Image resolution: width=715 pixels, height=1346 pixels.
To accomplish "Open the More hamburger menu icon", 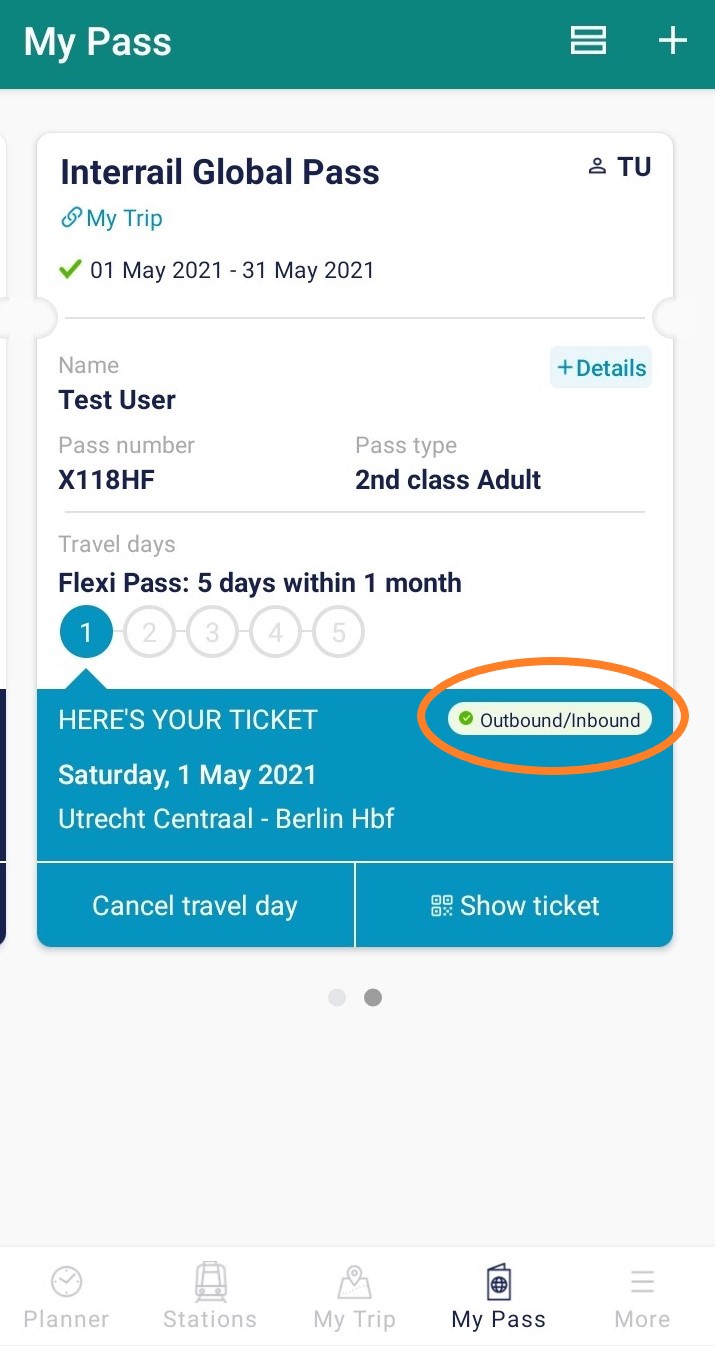I will pyautogui.click(x=642, y=1281).
